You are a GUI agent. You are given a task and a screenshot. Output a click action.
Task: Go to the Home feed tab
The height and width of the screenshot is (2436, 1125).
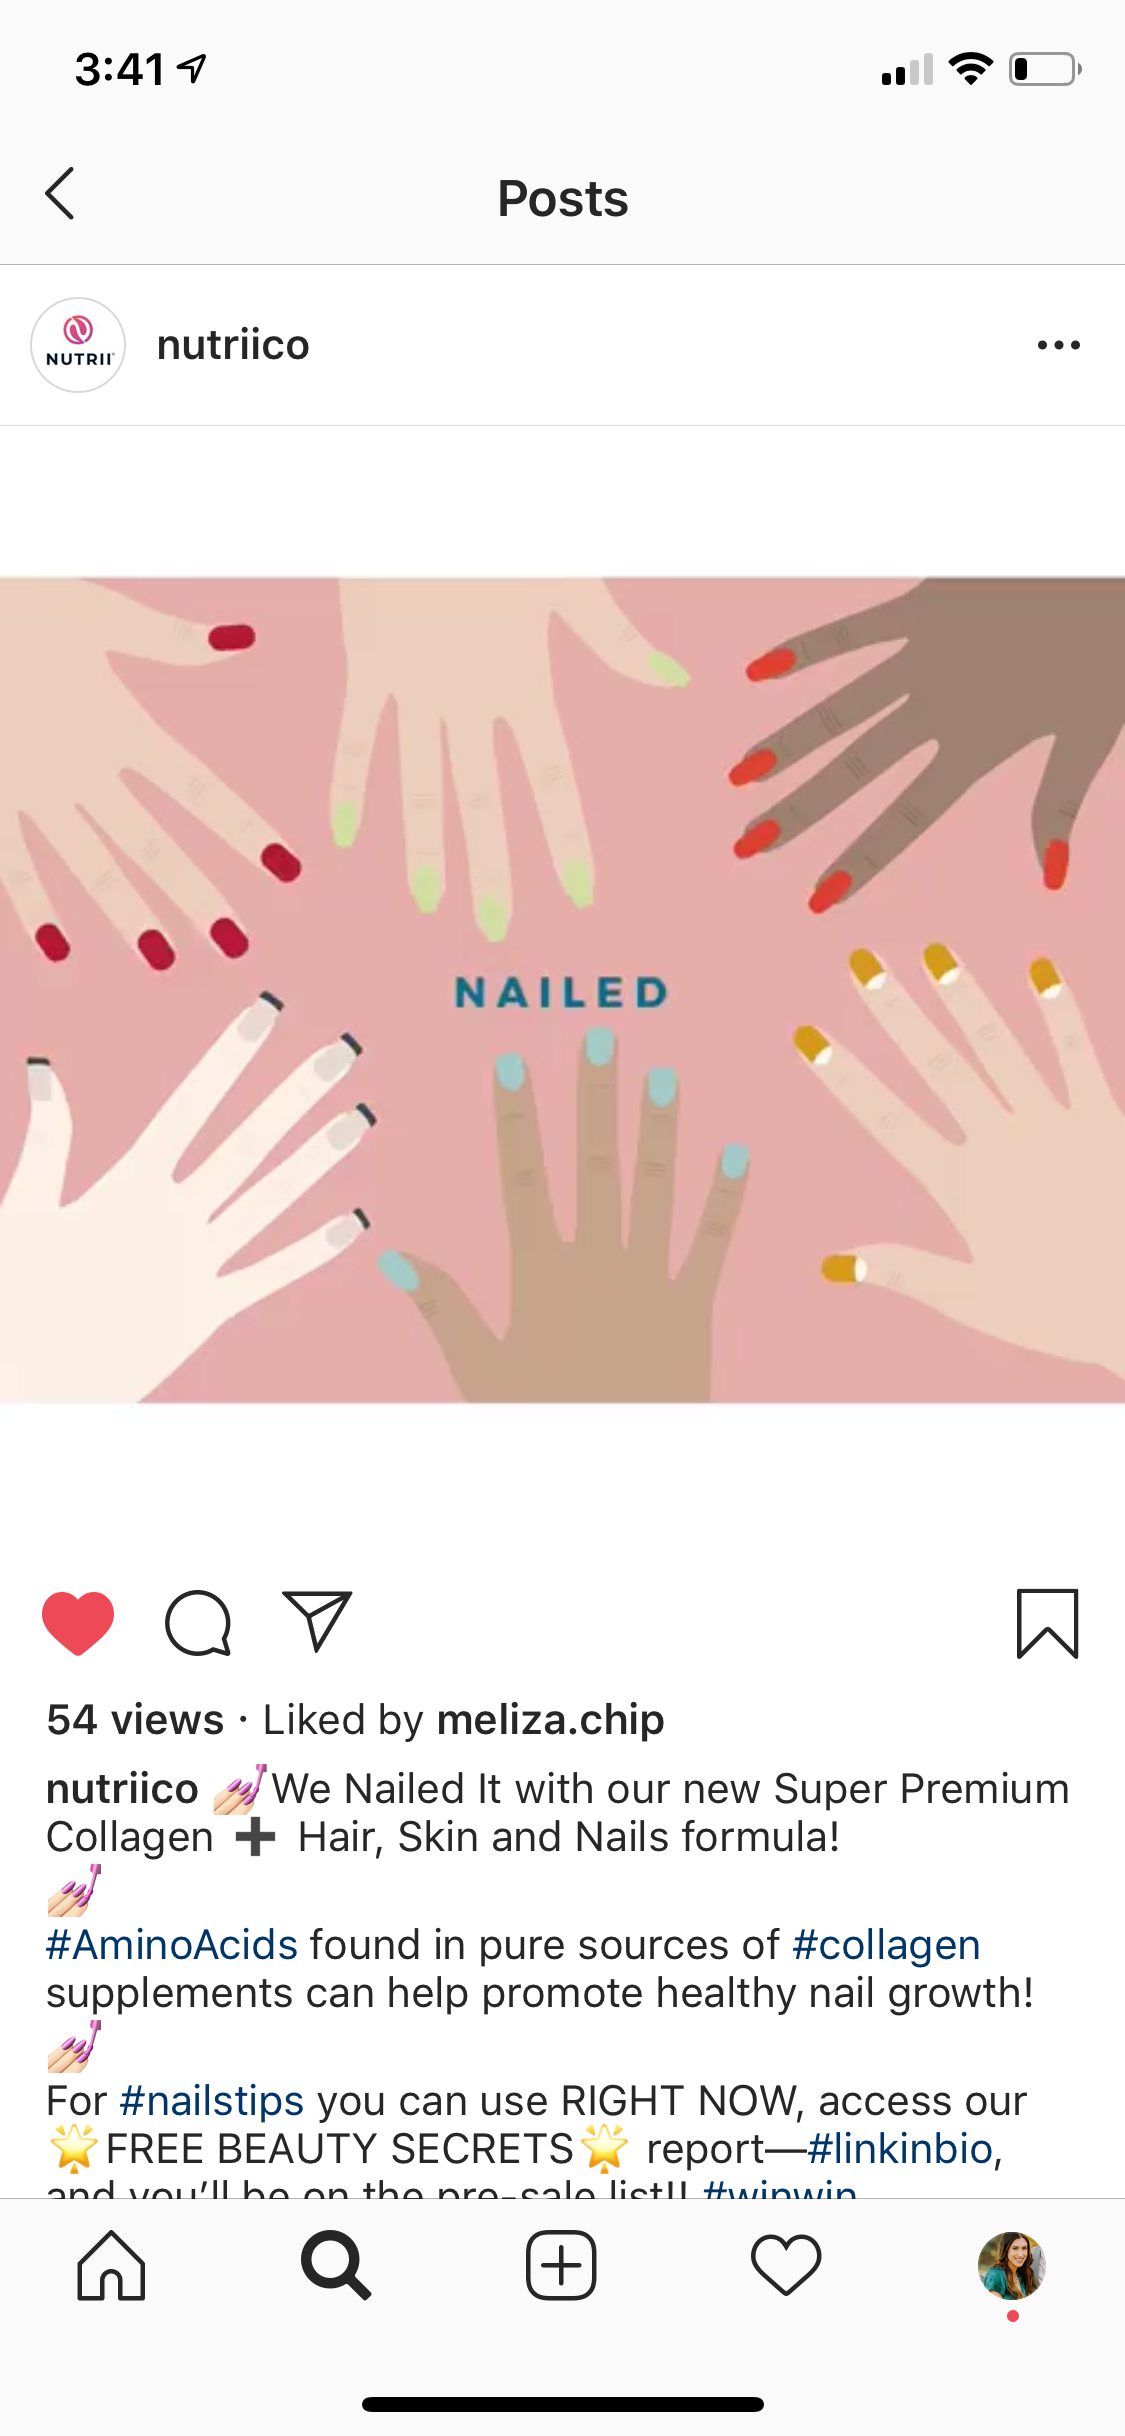point(111,2266)
